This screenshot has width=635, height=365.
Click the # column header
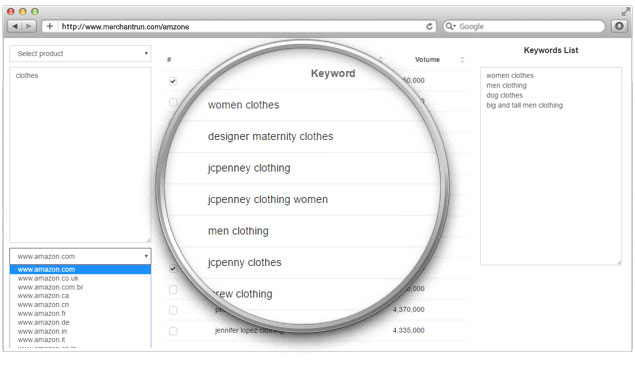pyautogui.click(x=169, y=60)
